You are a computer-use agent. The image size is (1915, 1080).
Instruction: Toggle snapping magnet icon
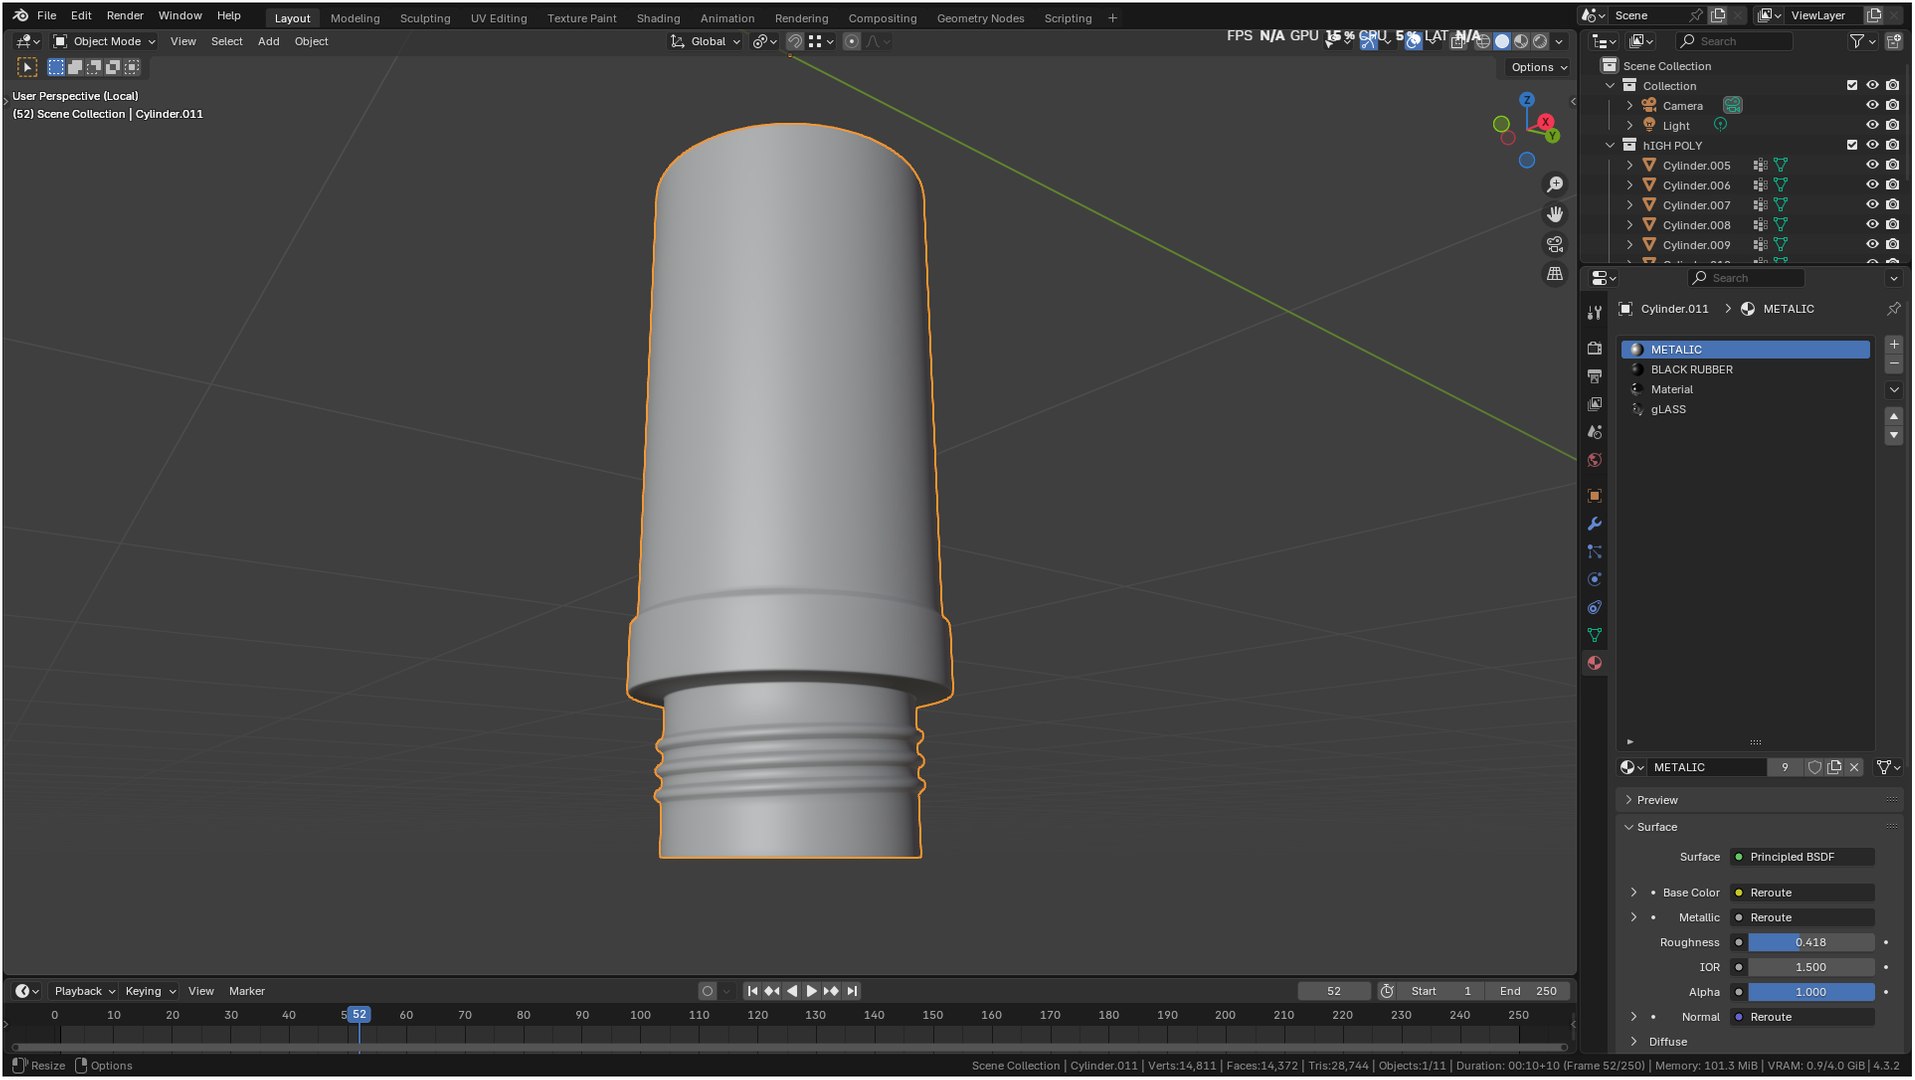(794, 41)
